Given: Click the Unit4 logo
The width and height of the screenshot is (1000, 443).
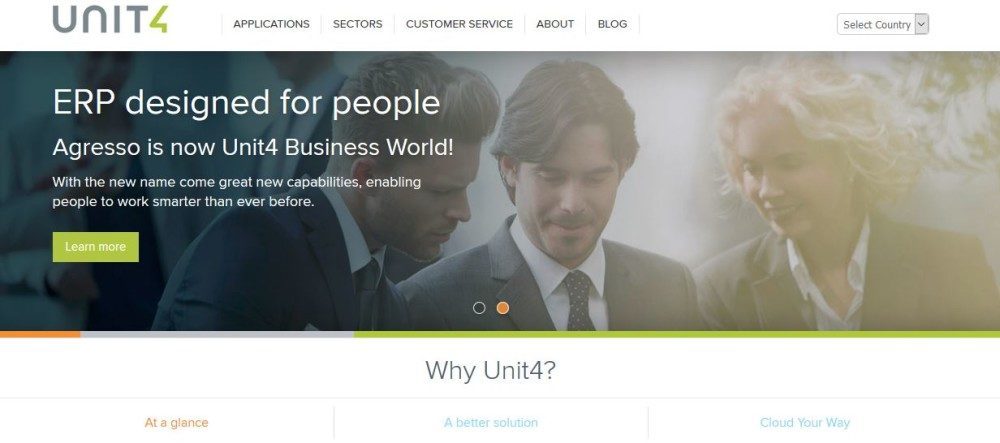Looking at the screenshot, I should point(110,19).
